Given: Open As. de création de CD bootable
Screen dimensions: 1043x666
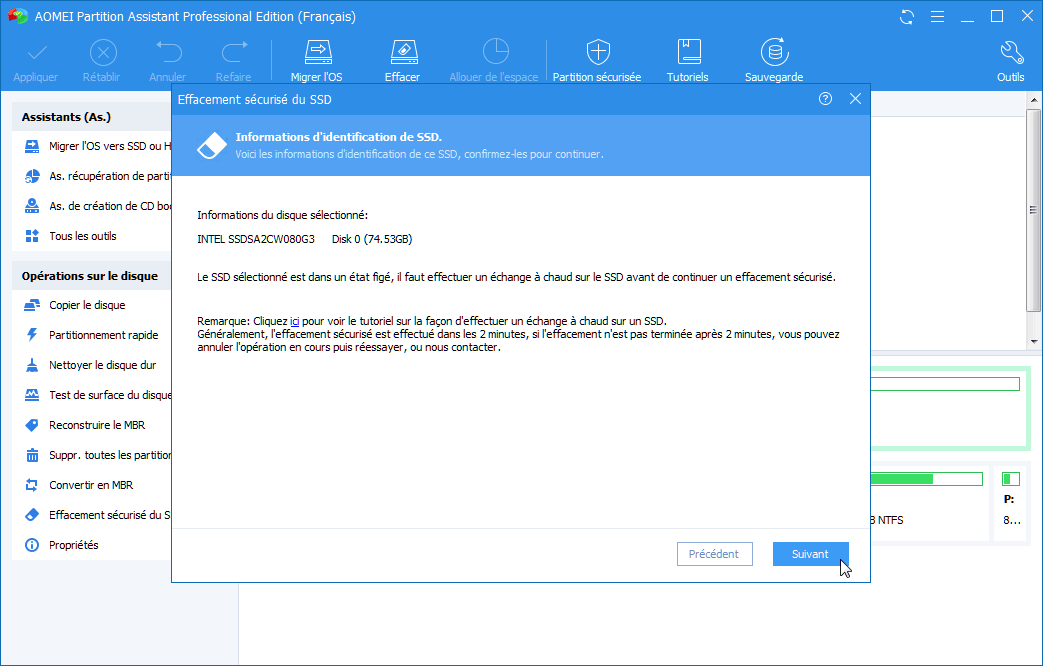Looking at the screenshot, I should pyautogui.click(x=97, y=206).
